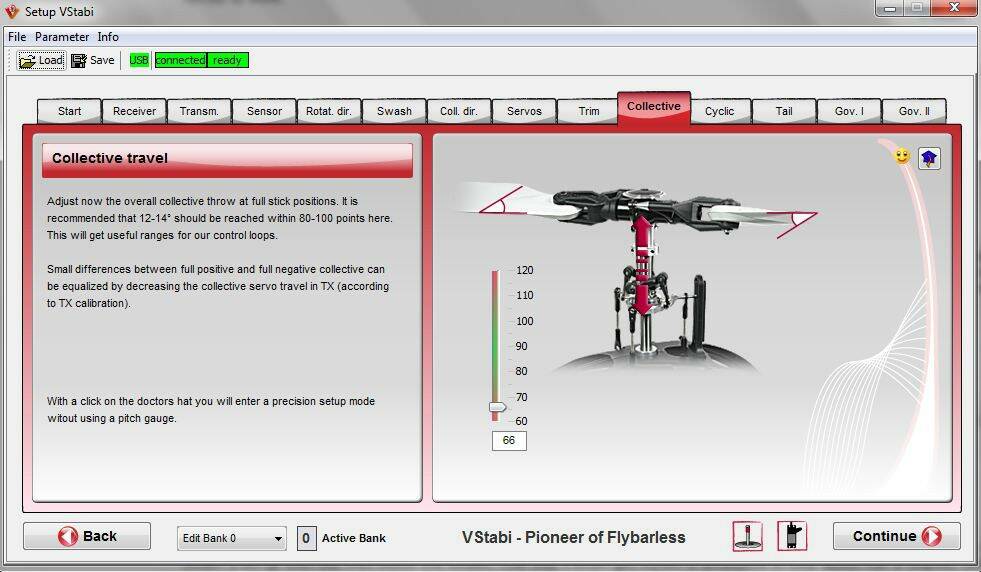Screen dimensions: 981x572
Task: Go Back to previous step
Action: (87, 536)
